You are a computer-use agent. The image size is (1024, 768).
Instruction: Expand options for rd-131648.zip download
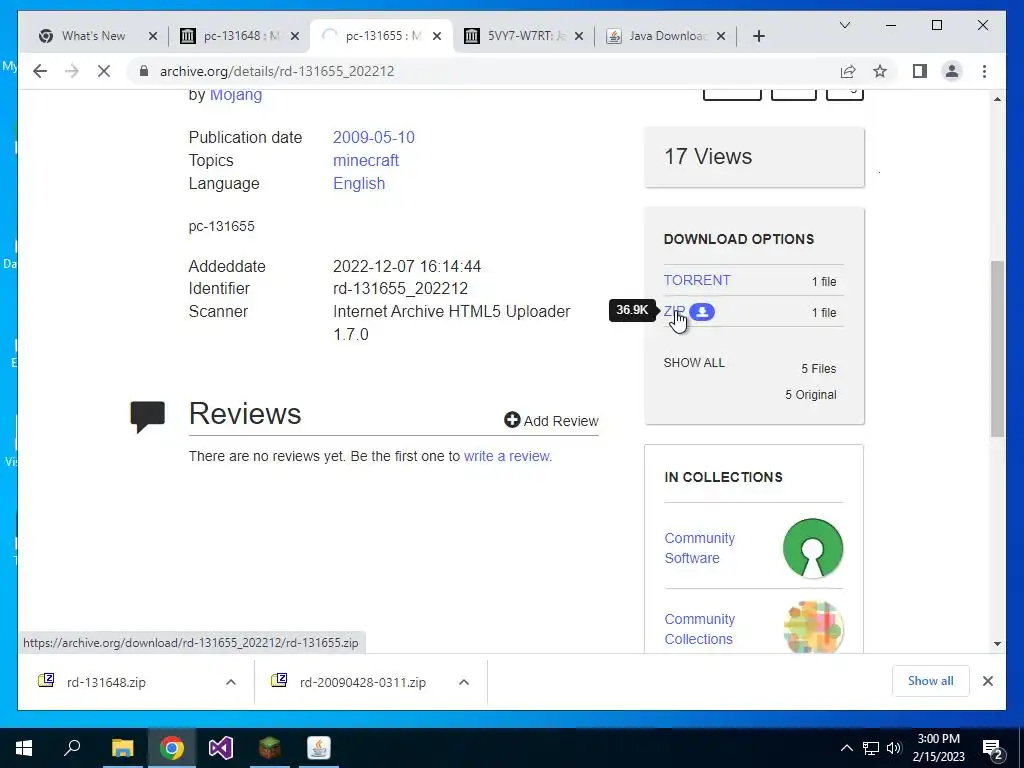[x=231, y=682]
